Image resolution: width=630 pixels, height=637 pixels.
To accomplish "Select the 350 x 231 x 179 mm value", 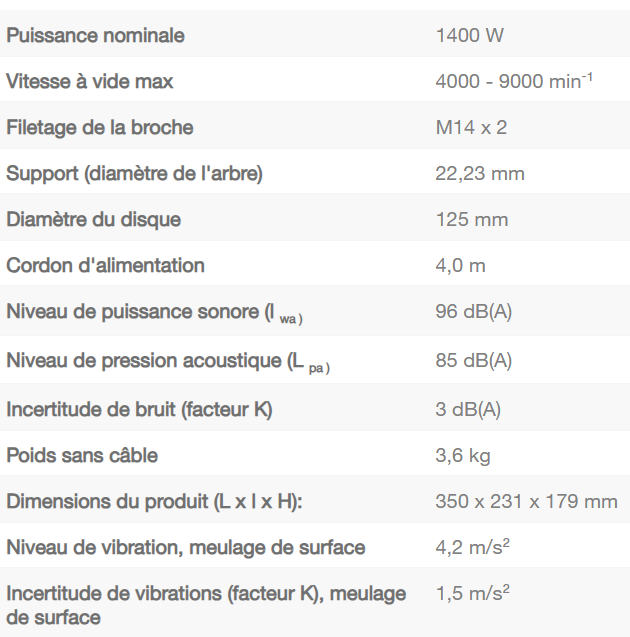I will [x=526, y=502].
